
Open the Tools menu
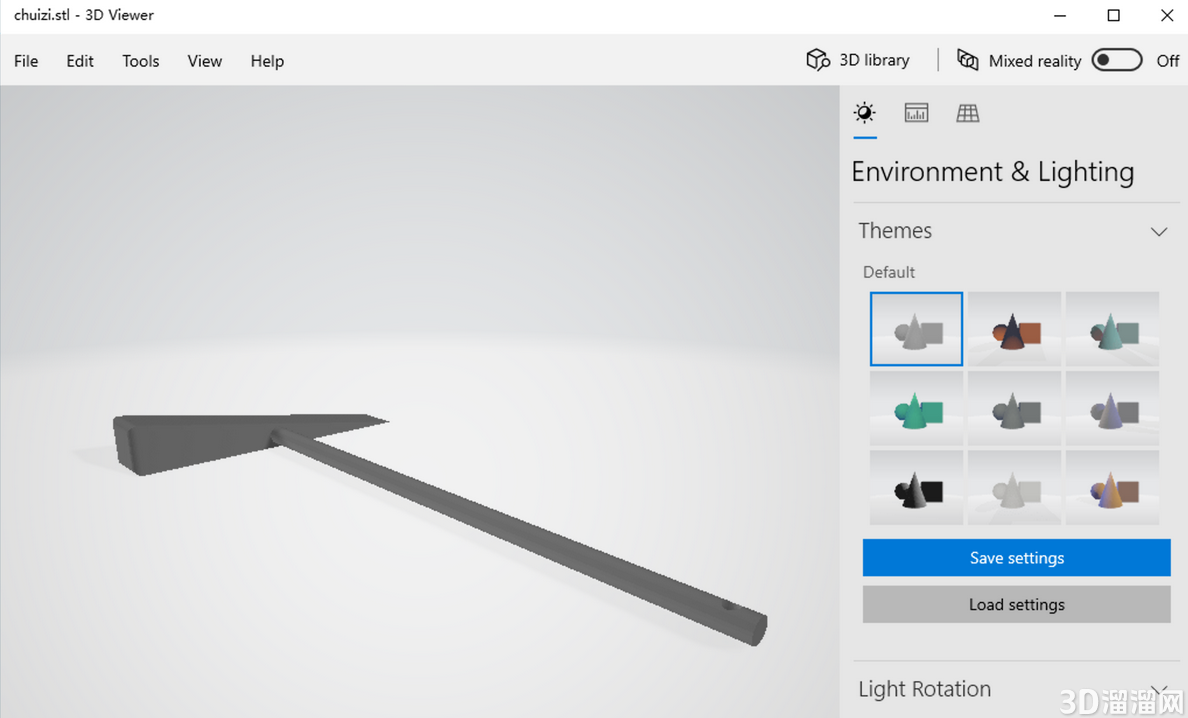(x=141, y=61)
